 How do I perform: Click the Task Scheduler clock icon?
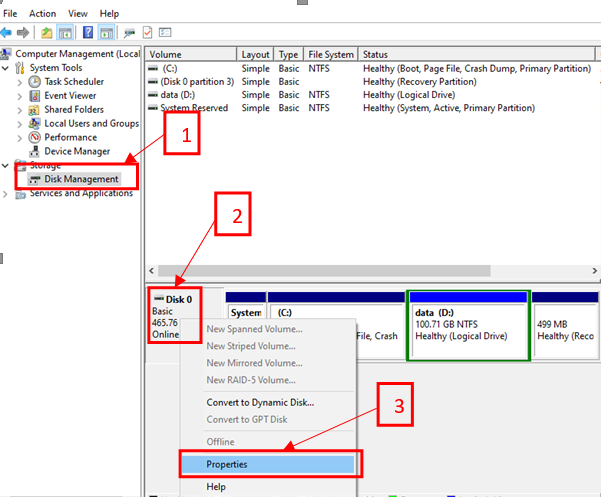(x=35, y=81)
